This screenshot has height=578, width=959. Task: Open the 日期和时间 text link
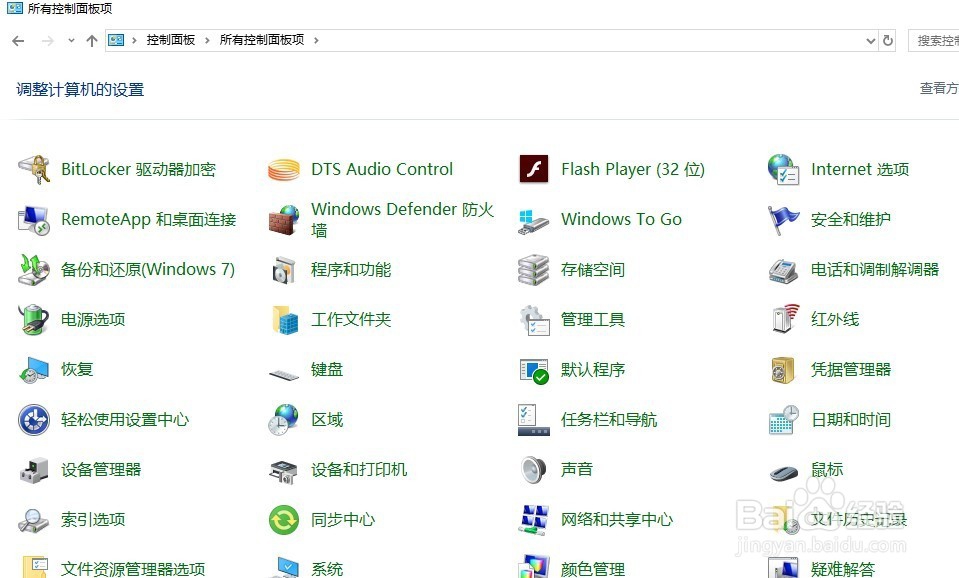(851, 420)
